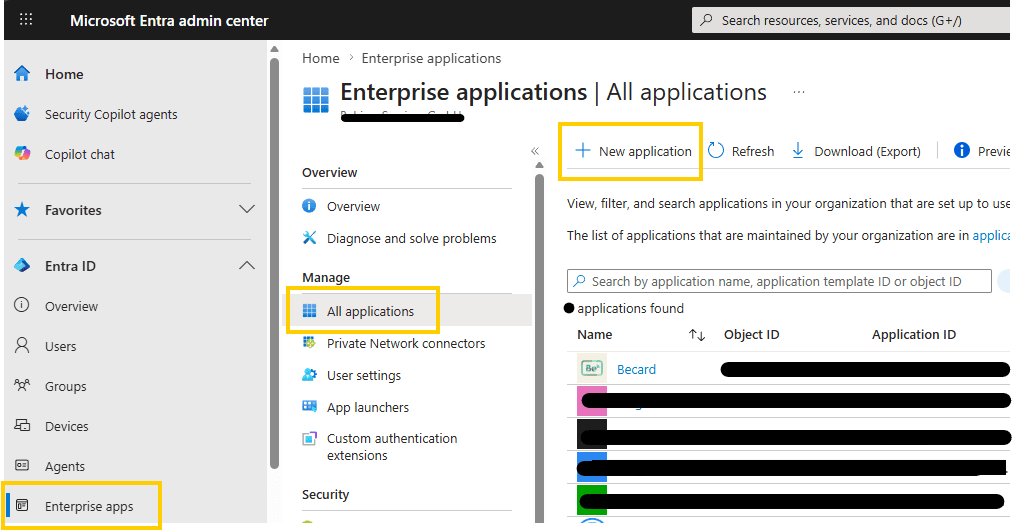The height and width of the screenshot is (531, 1012).
Task: Open Diagnose and solve problems
Action: (413, 238)
